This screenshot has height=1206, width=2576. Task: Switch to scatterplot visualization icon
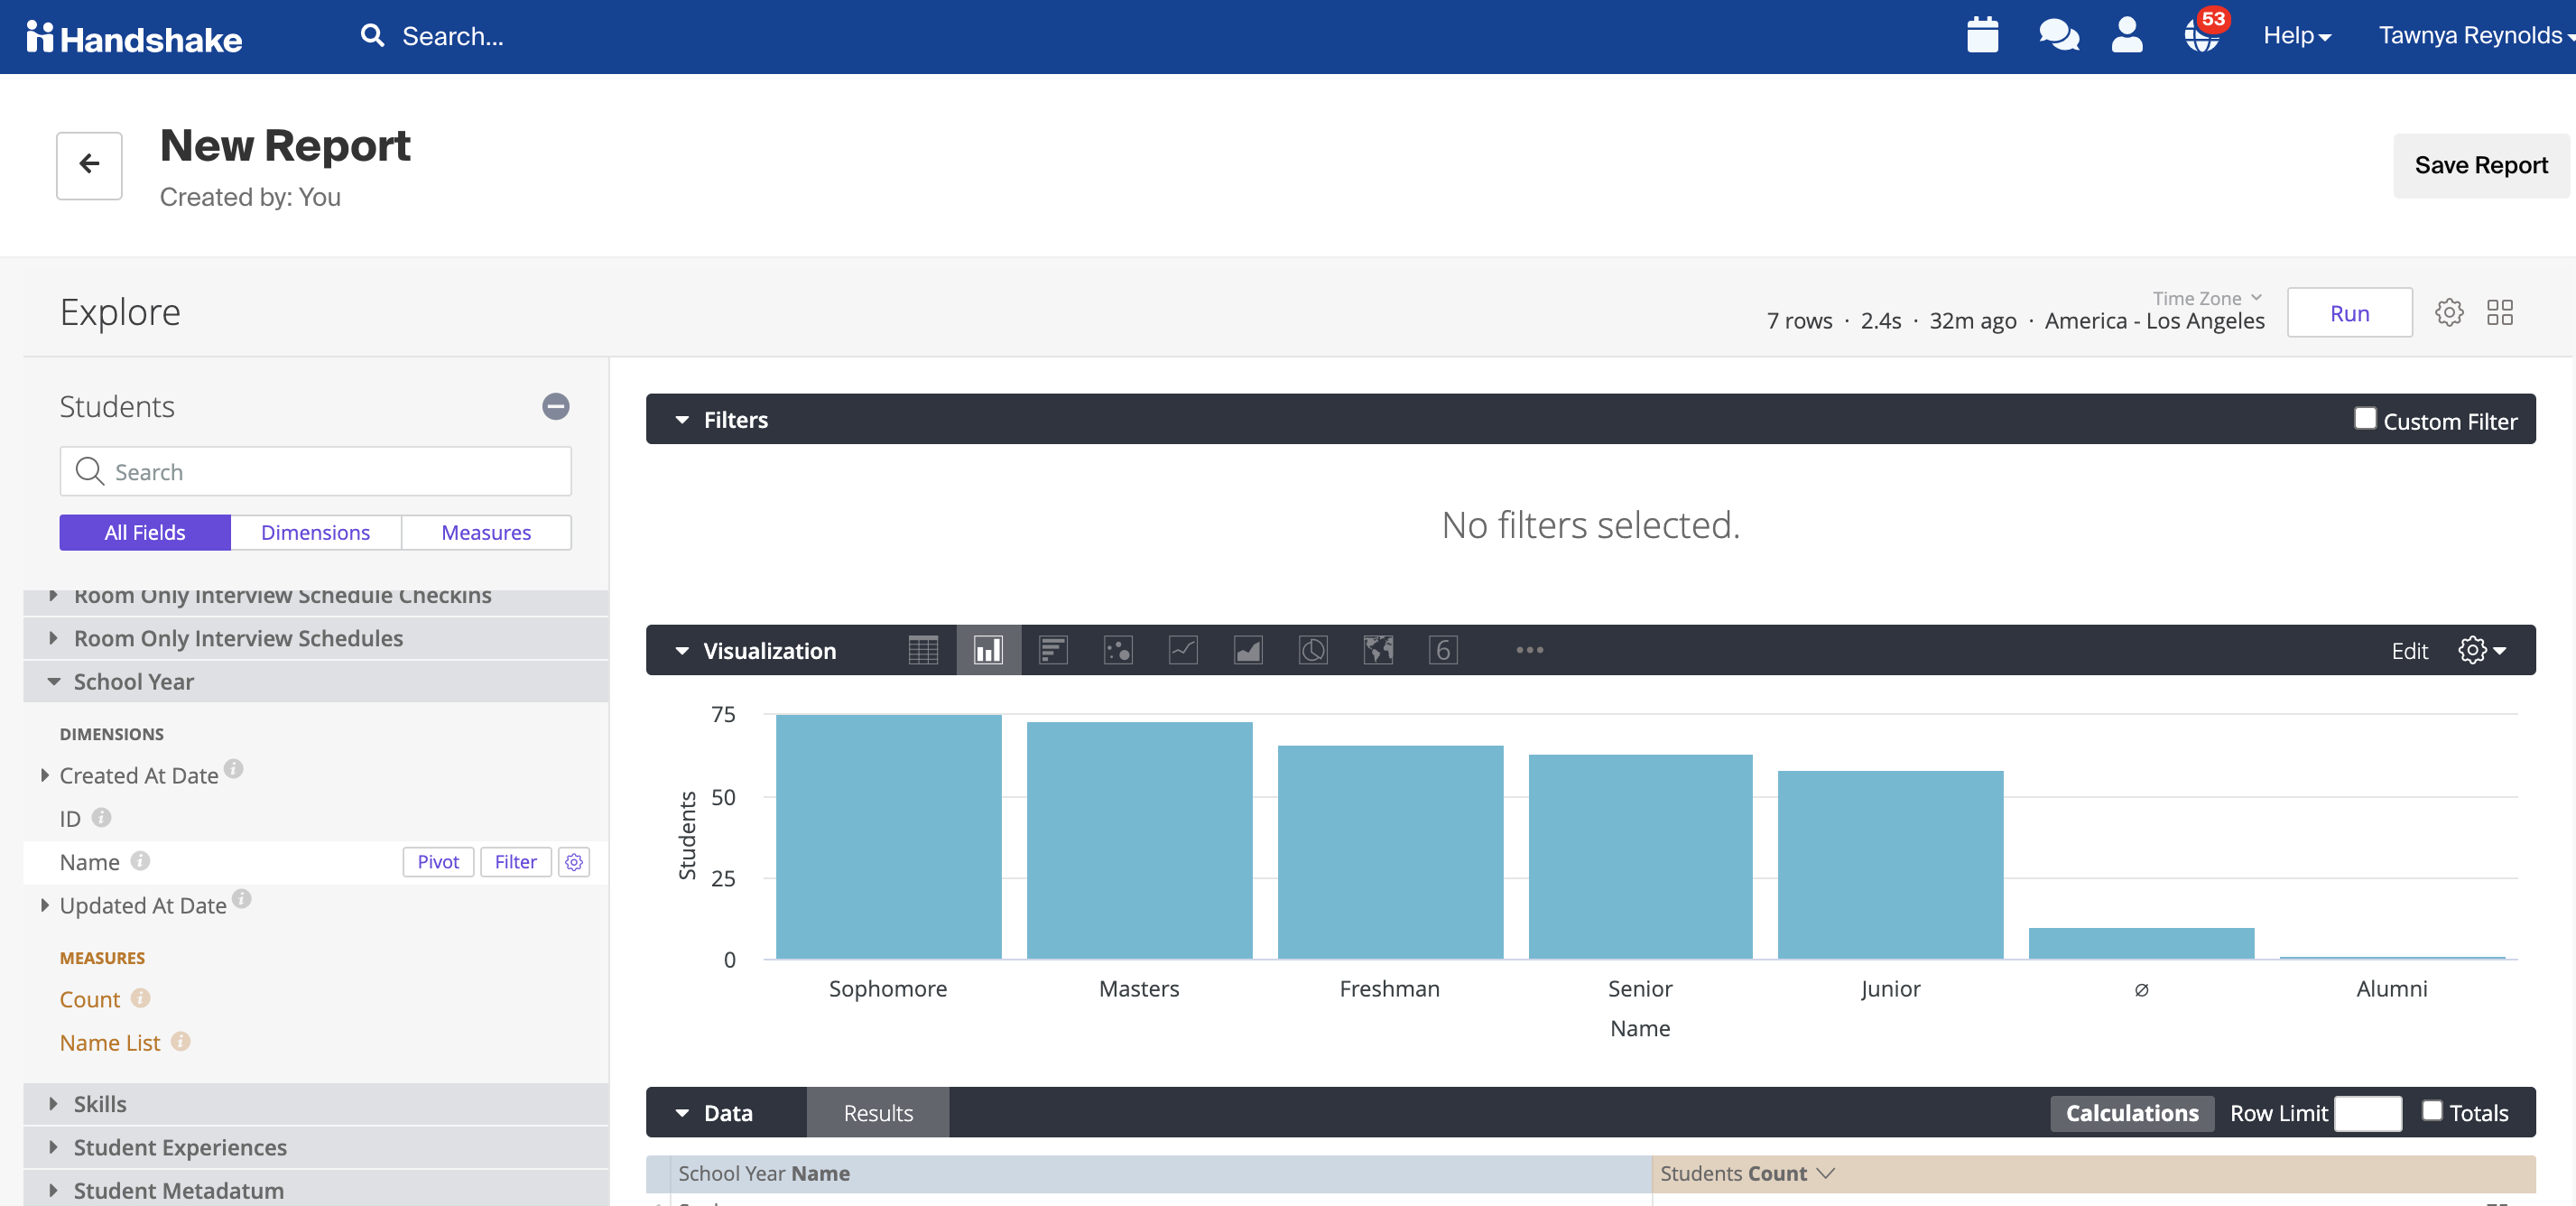click(1118, 651)
